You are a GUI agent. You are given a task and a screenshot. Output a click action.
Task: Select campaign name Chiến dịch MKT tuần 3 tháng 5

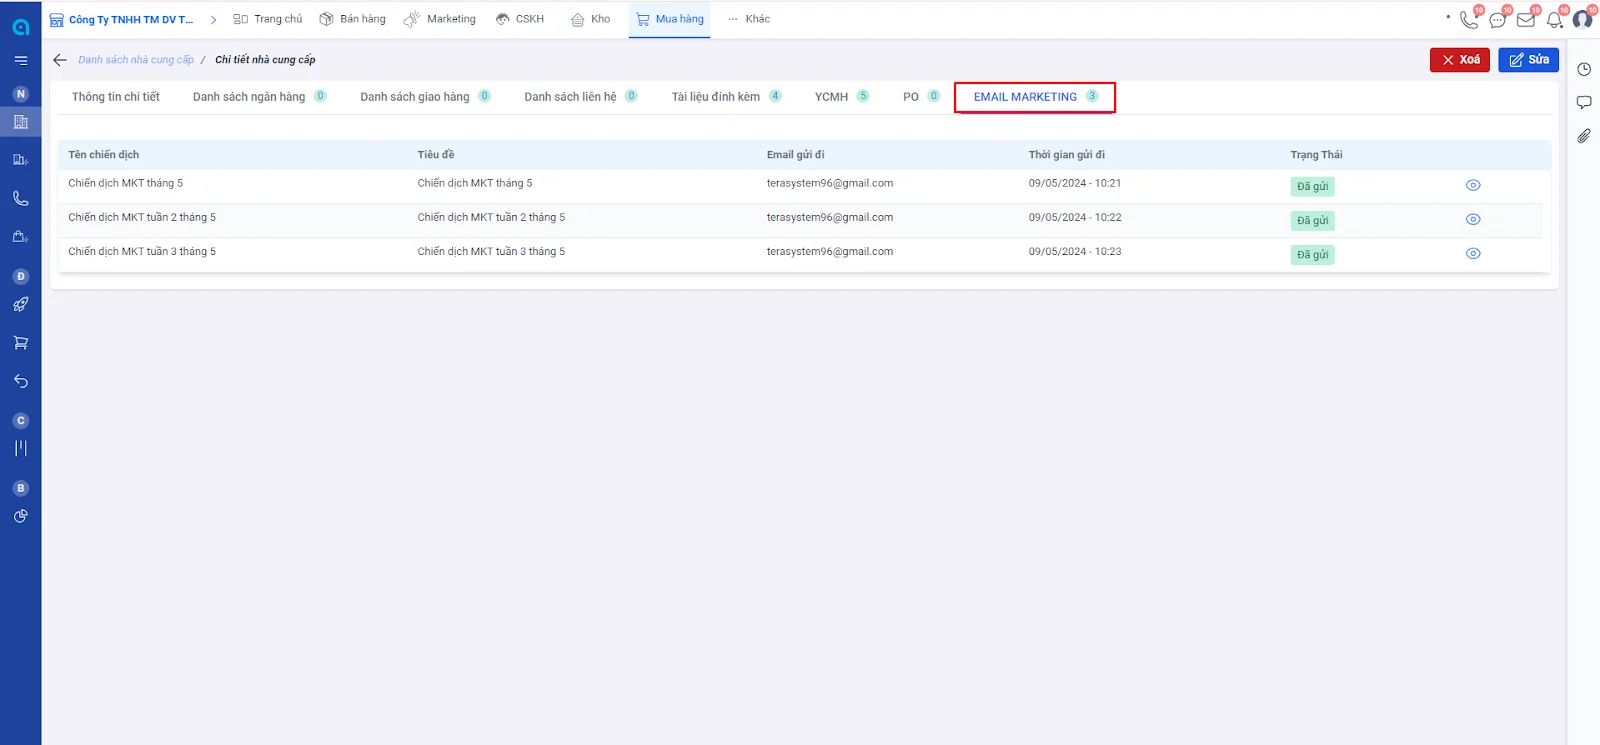(x=142, y=252)
